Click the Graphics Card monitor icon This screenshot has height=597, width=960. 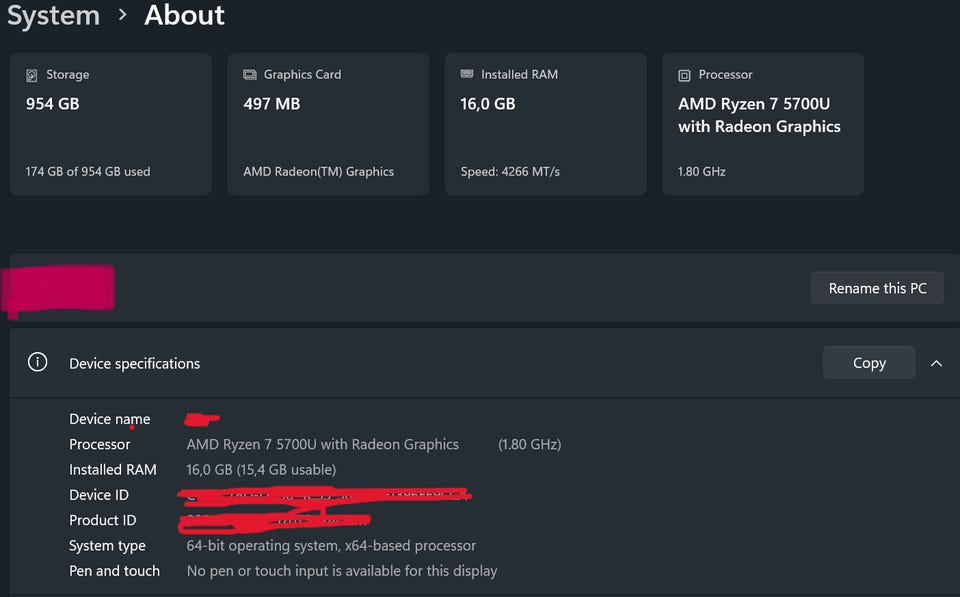(x=250, y=75)
